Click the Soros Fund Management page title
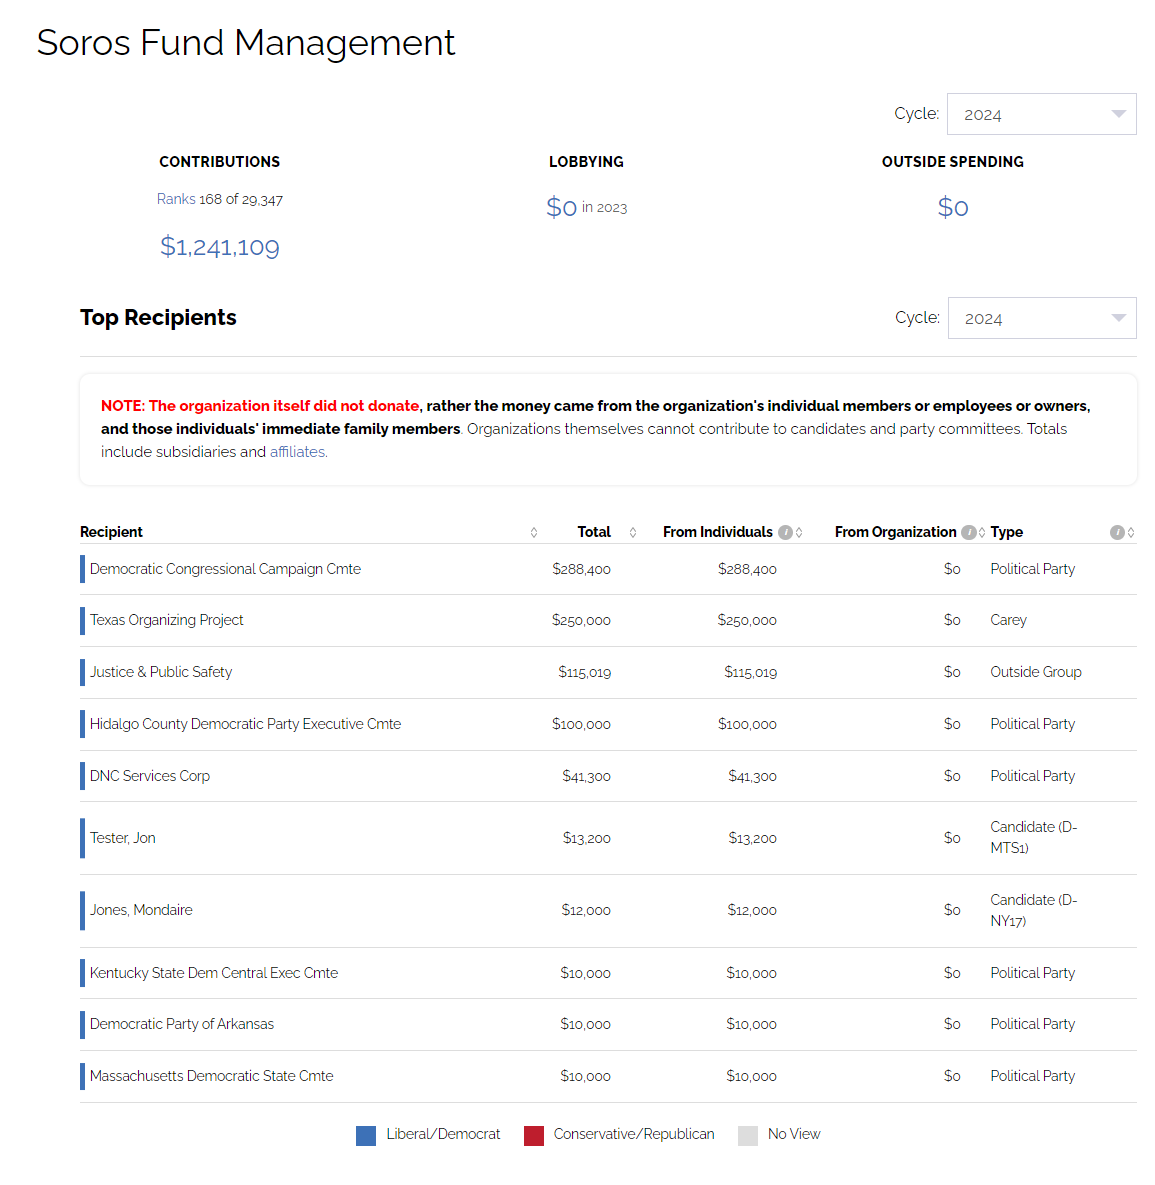The height and width of the screenshot is (1185, 1155). coord(246,42)
